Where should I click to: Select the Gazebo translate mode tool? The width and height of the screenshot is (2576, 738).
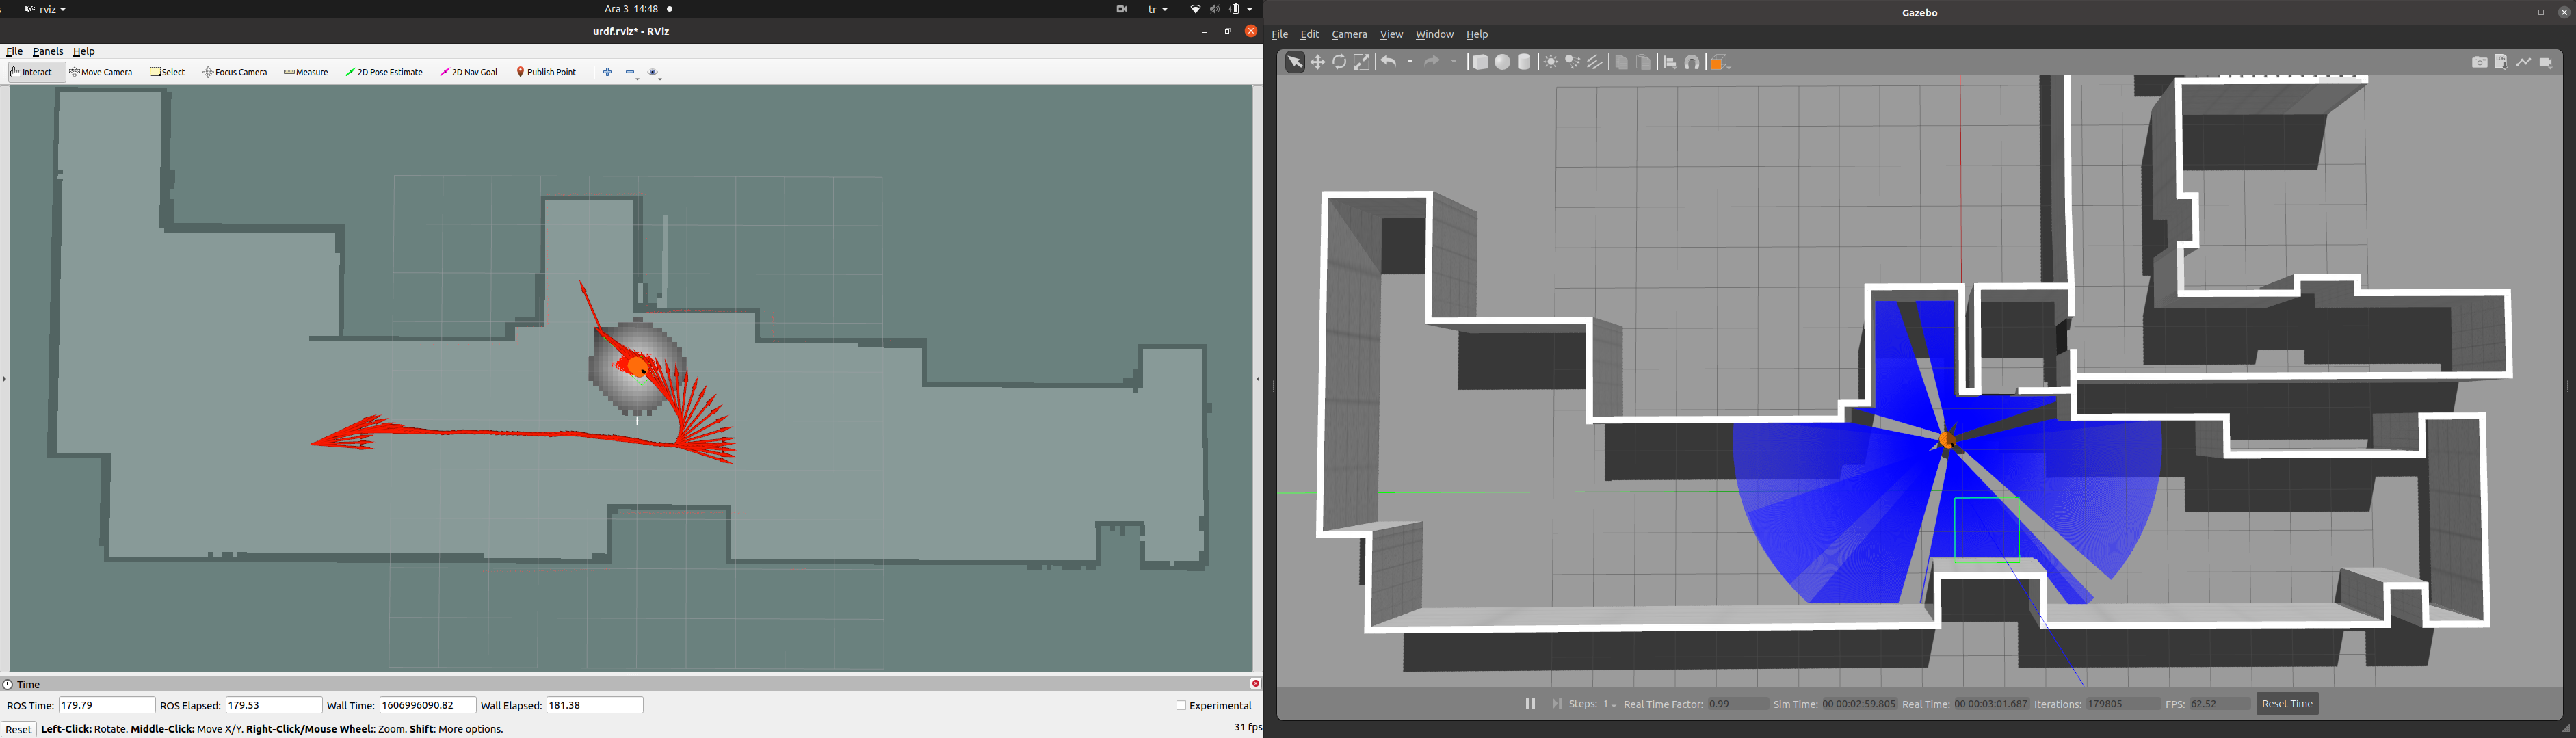tap(1317, 62)
